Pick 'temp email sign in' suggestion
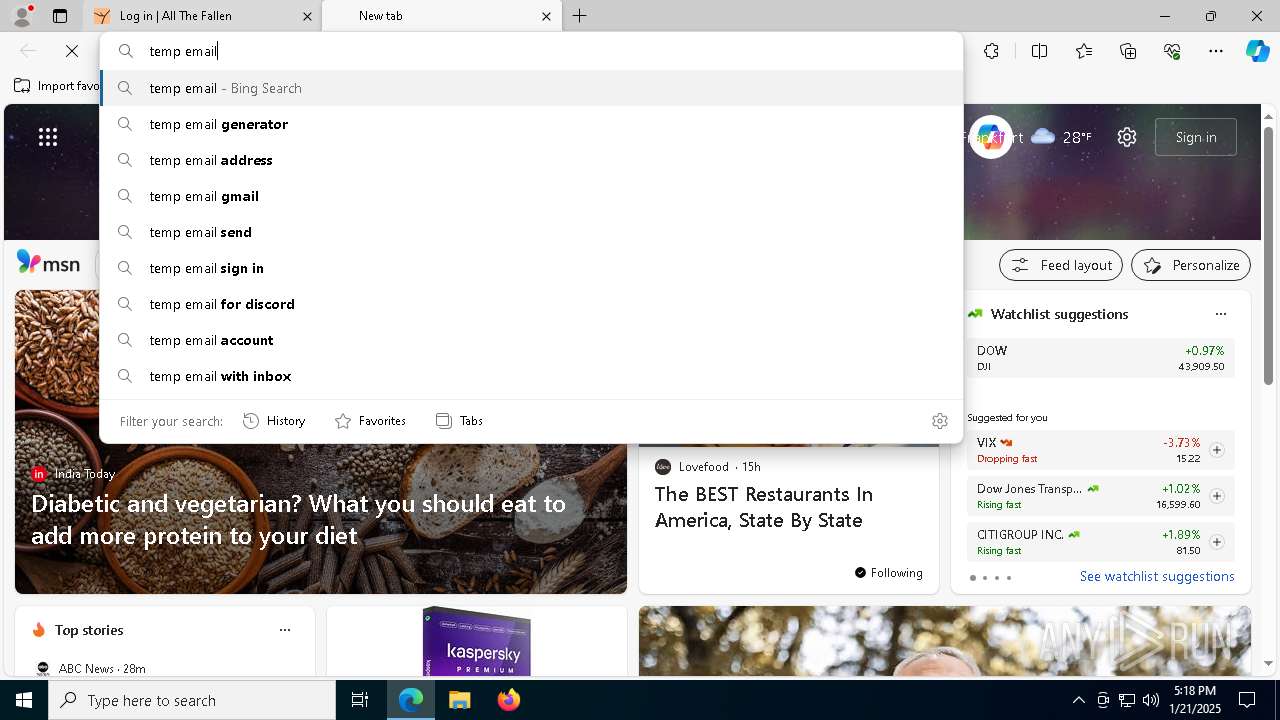1280x720 pixels. (531, 268)
